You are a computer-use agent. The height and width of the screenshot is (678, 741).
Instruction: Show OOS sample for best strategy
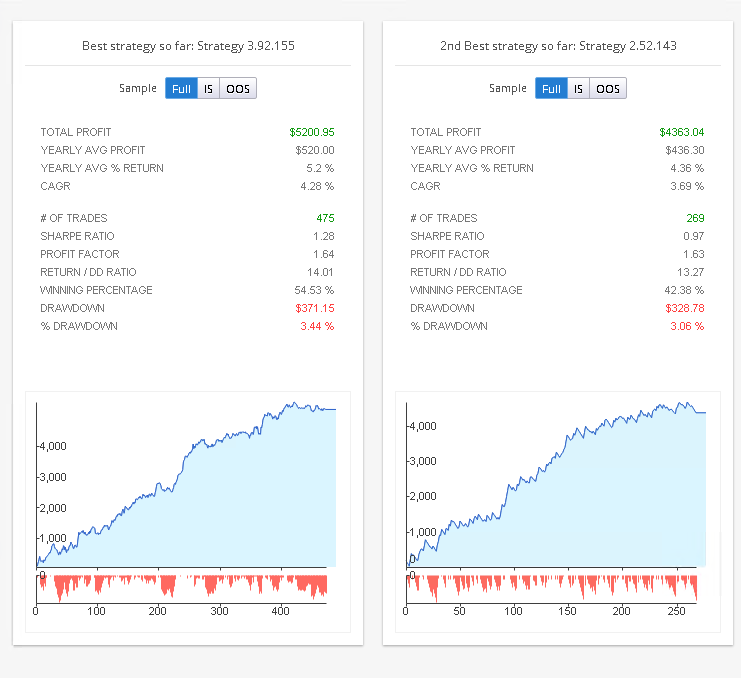[x=238, y=88]
